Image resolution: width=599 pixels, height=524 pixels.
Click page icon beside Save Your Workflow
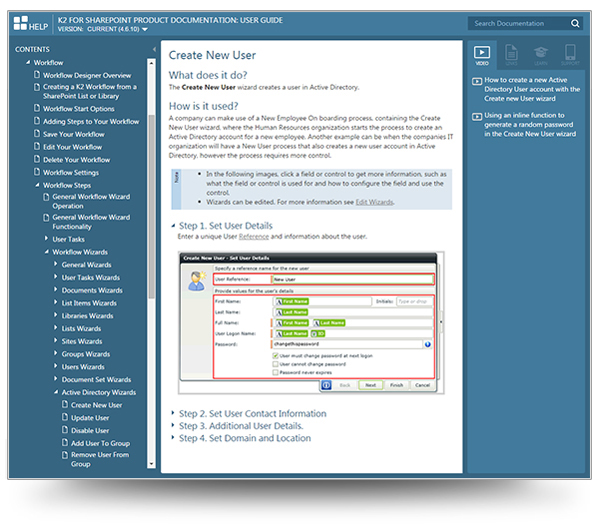[37, 133]
